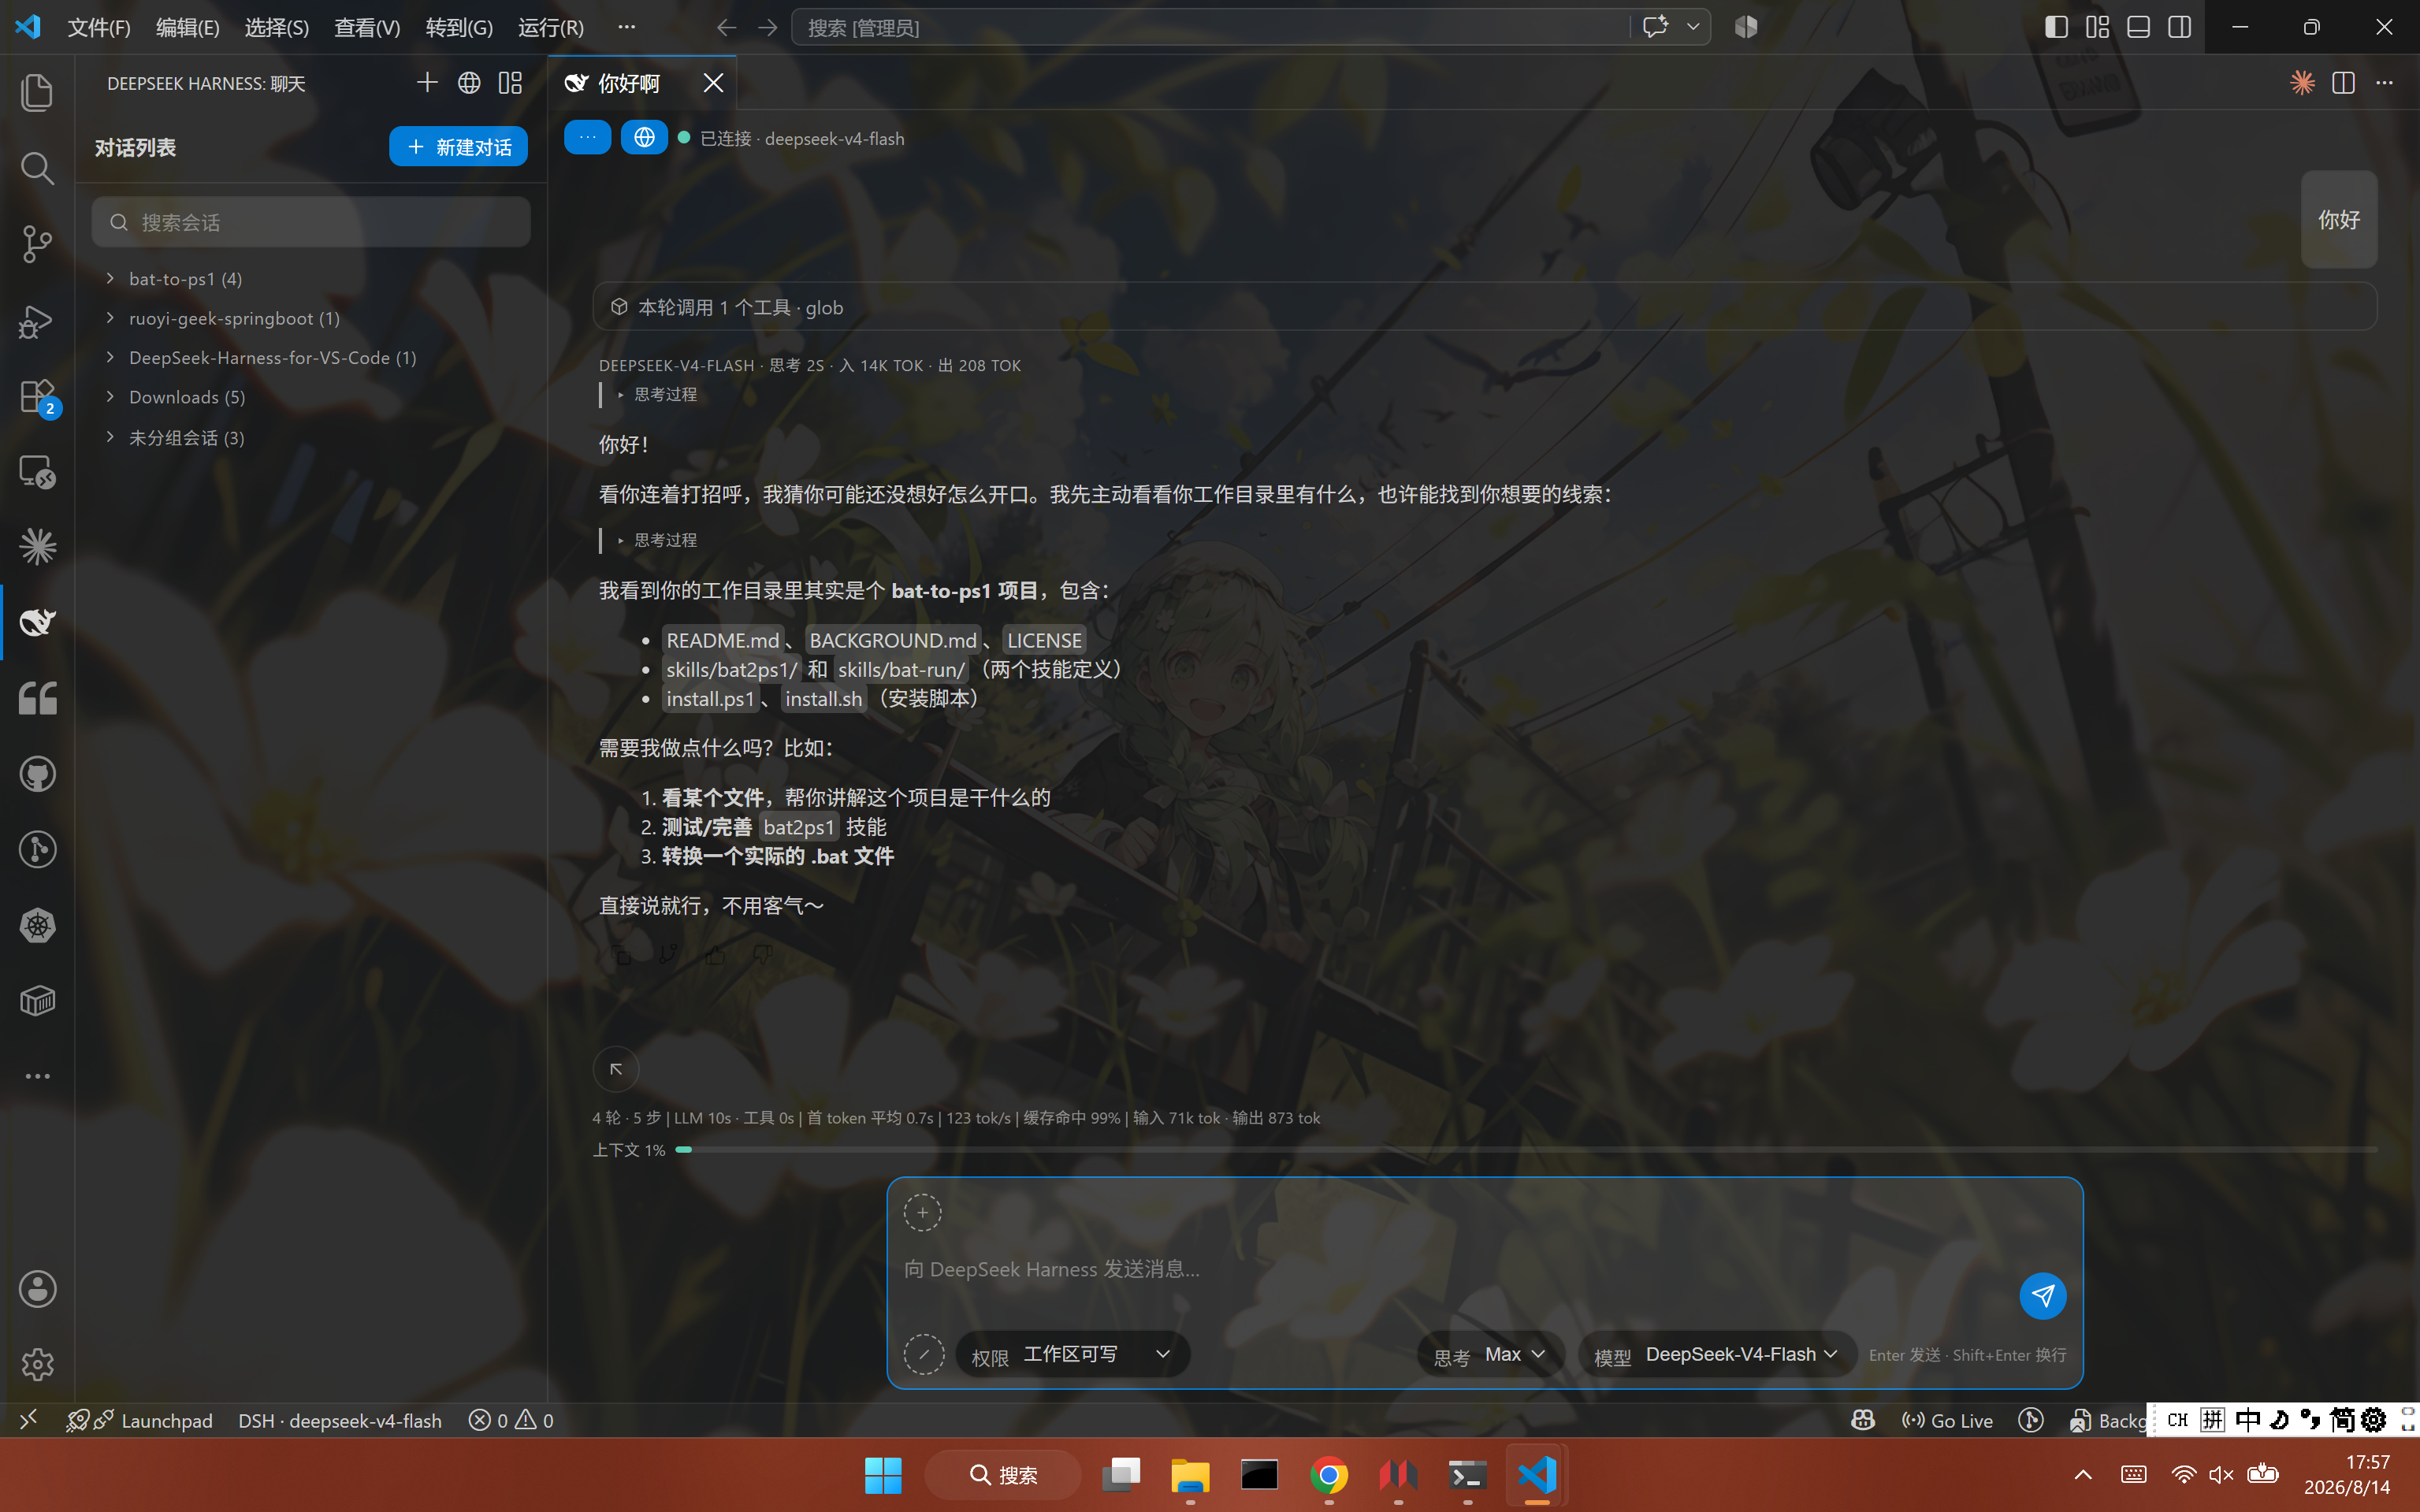The image size is (2420, 1512).
Task: Open the 转到(G) menu
Action: pyautogui.click(x=459, y=27)
